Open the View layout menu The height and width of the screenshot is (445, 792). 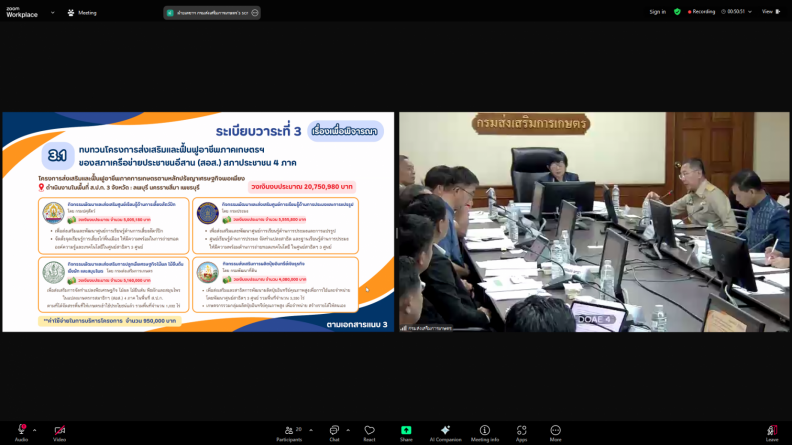(771, 12)
